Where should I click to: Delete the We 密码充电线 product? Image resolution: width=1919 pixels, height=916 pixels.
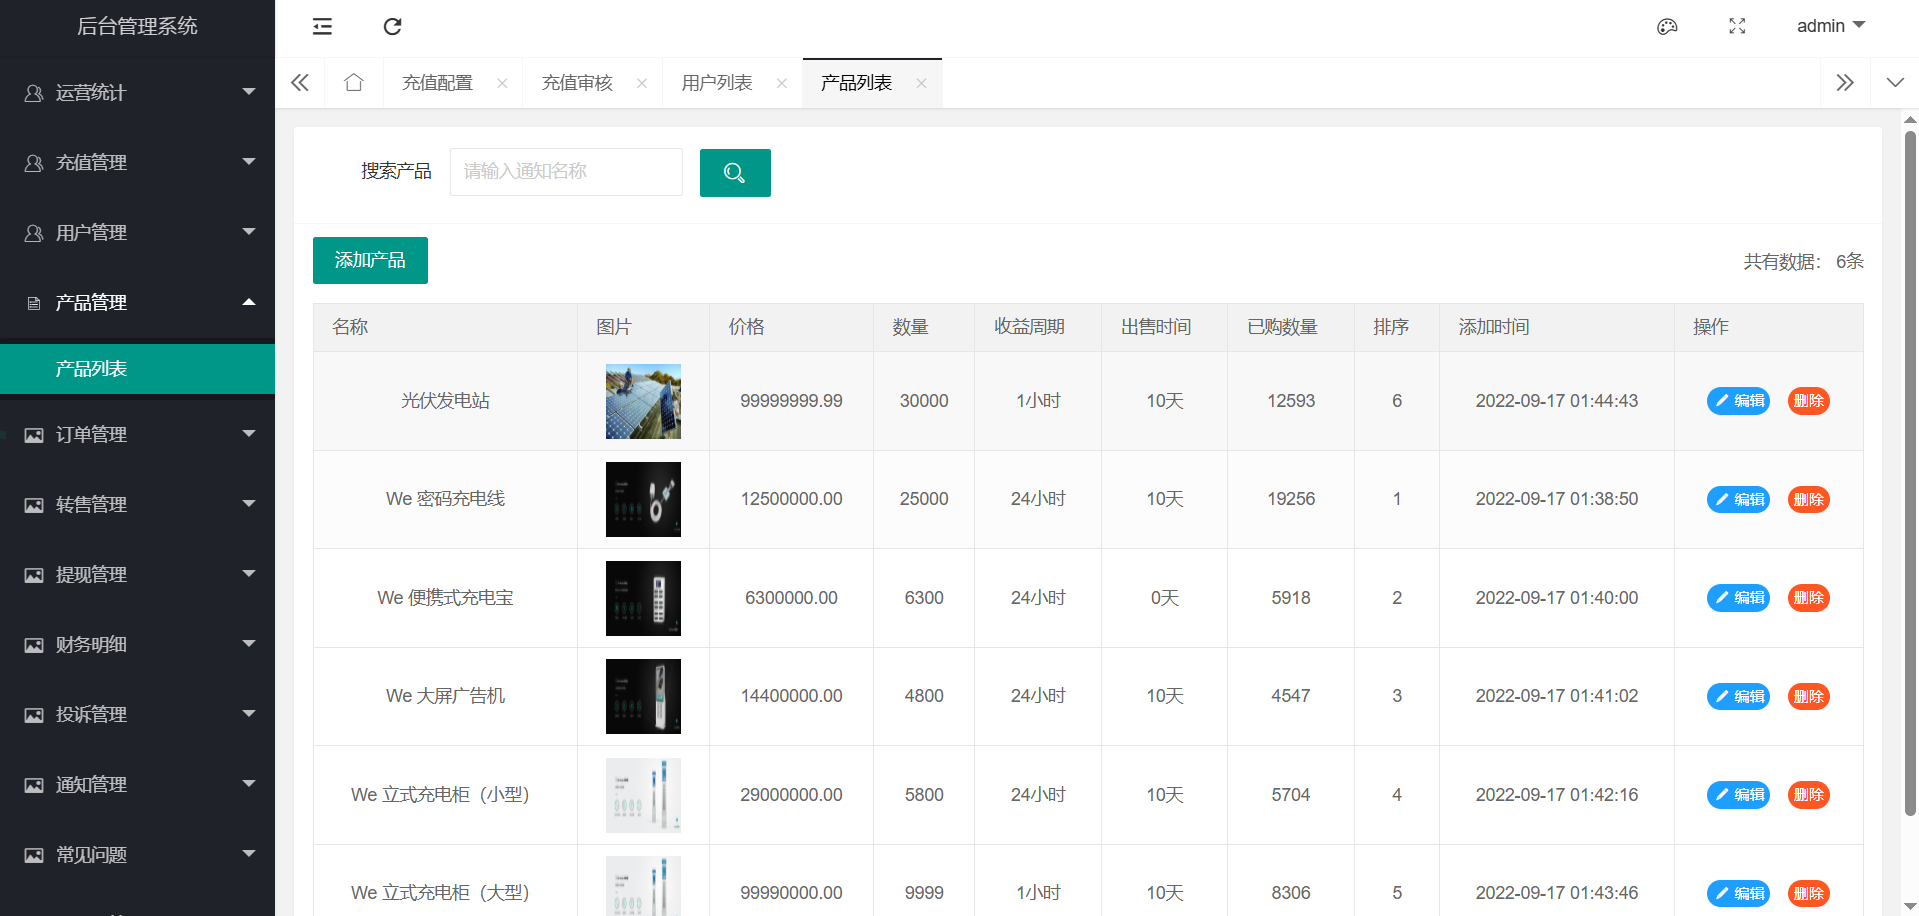(x=1808, y=500)
